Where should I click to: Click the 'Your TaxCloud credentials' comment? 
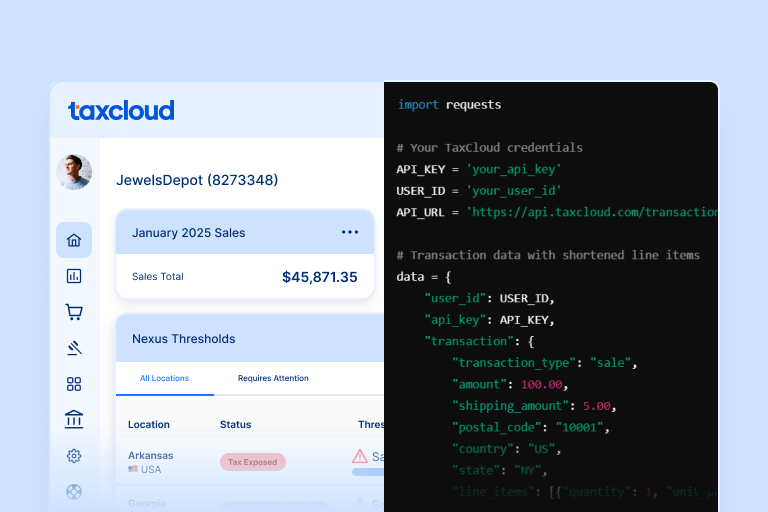(x=489, y=148)
